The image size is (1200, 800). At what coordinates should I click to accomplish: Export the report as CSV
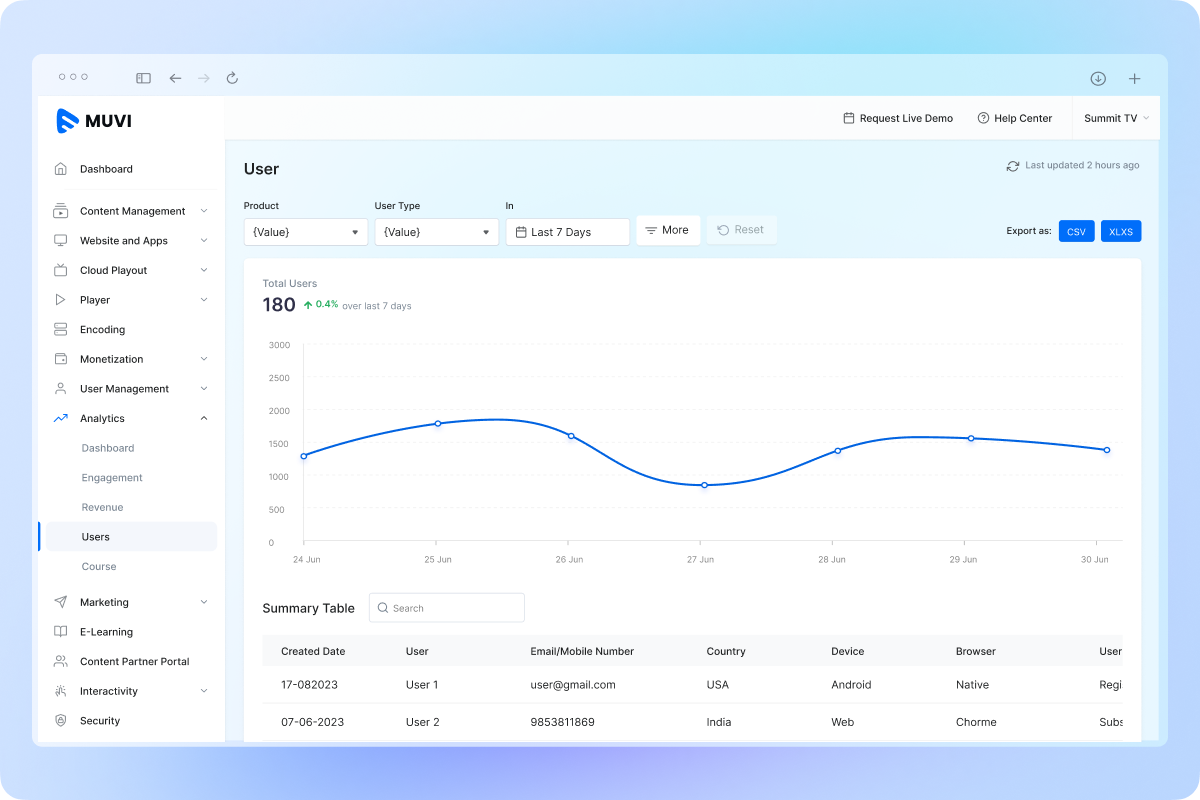[1076, 231]
